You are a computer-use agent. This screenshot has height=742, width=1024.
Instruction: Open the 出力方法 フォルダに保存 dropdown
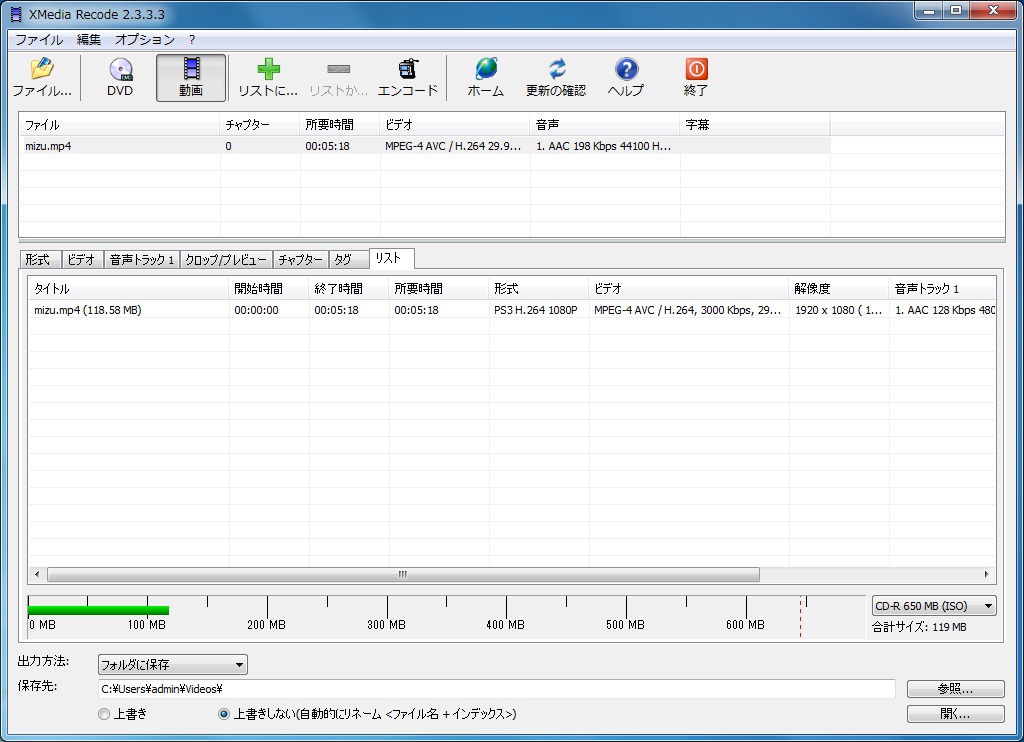coord(172,664)
